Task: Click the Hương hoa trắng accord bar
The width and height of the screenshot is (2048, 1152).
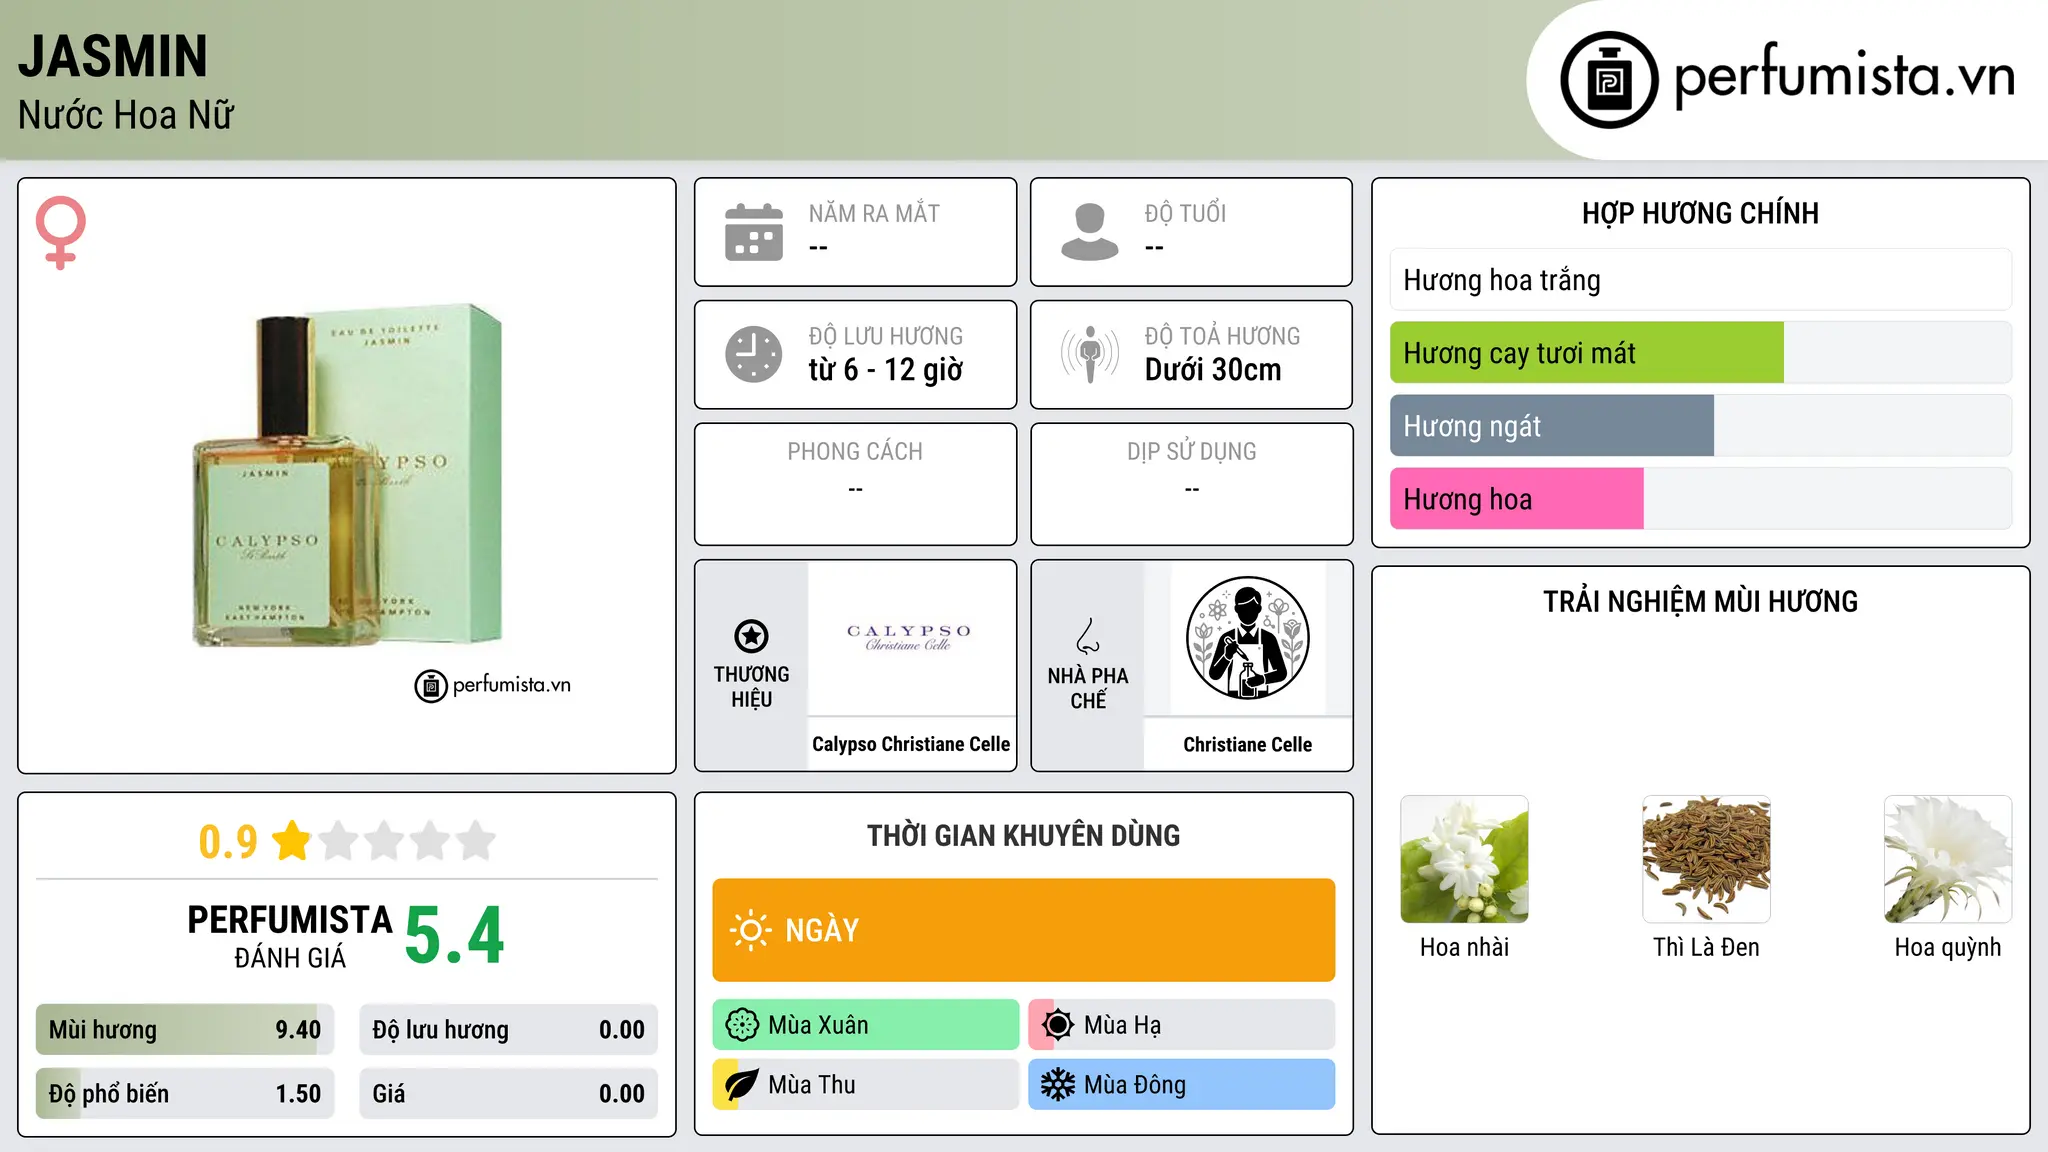Action: coord(1701,280)
